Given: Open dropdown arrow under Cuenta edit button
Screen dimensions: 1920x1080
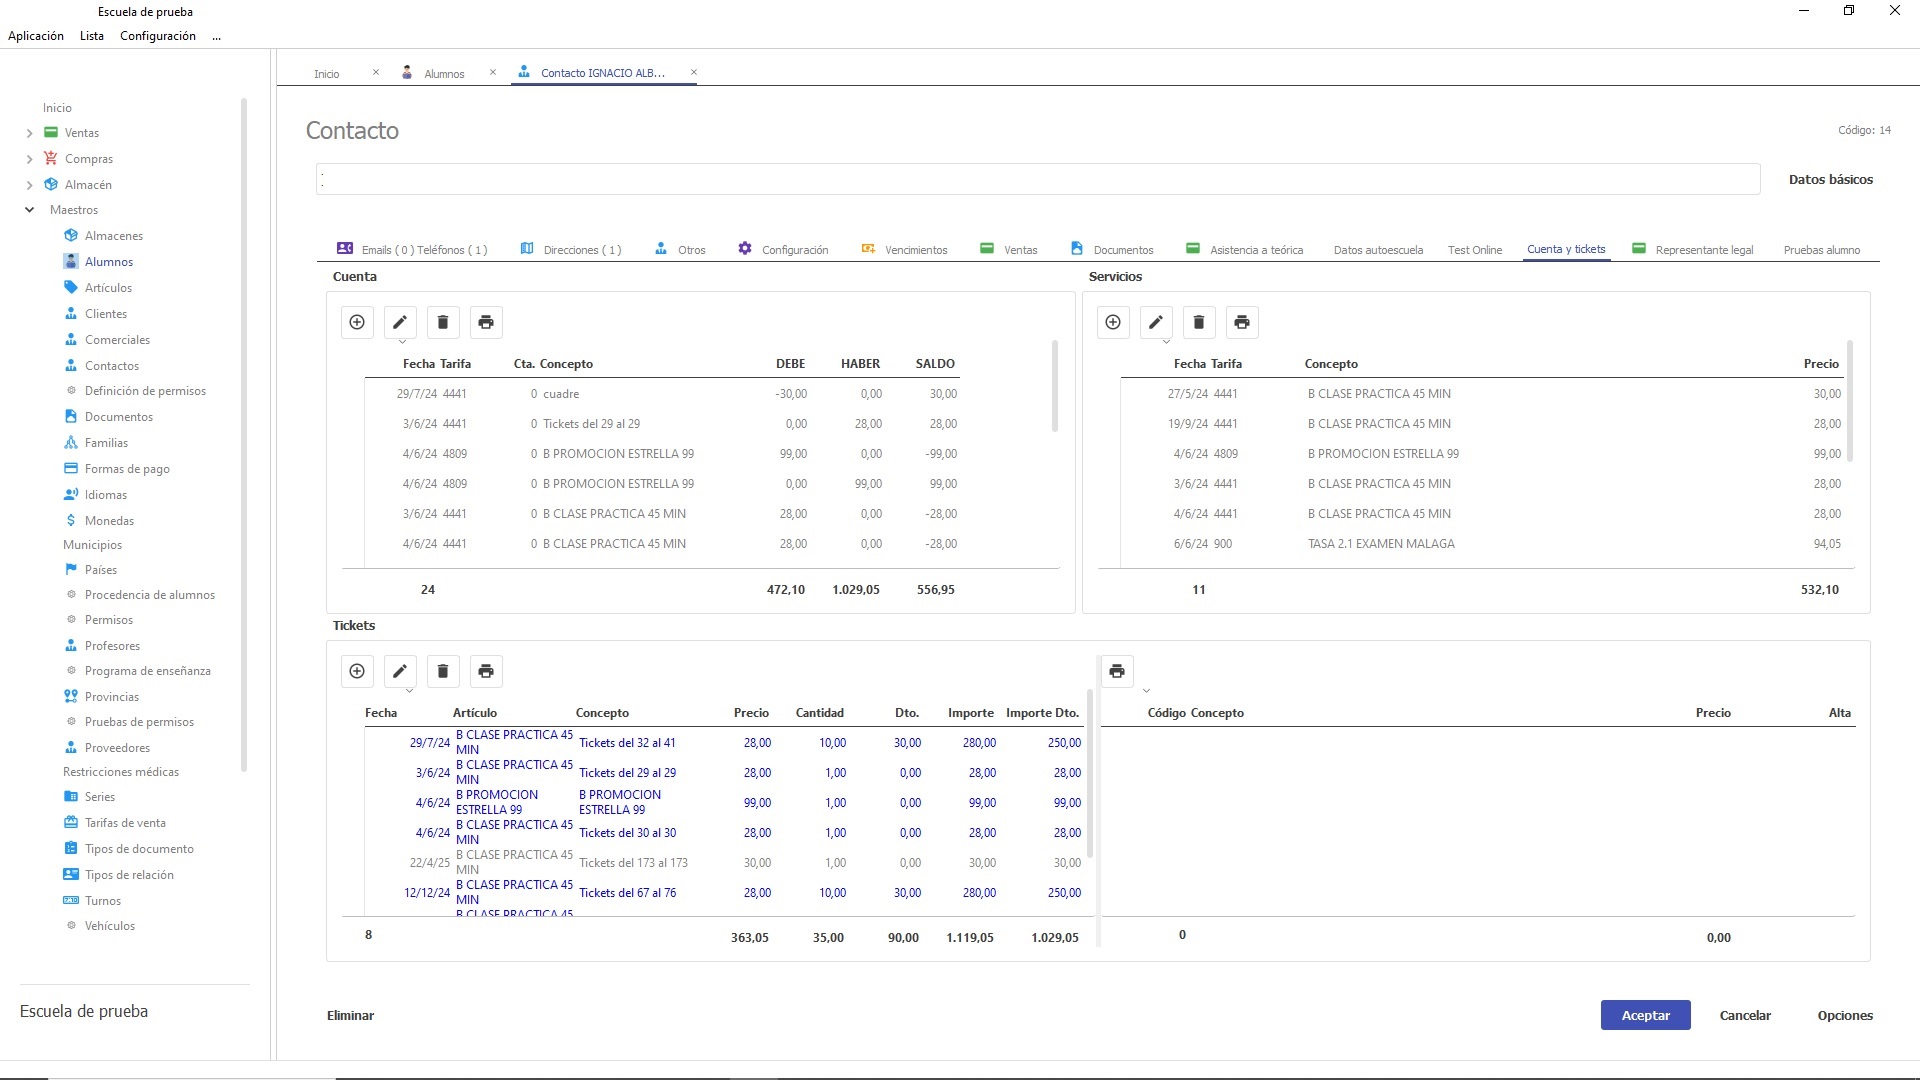Looking at the screenshot, I should pos(402,342).
